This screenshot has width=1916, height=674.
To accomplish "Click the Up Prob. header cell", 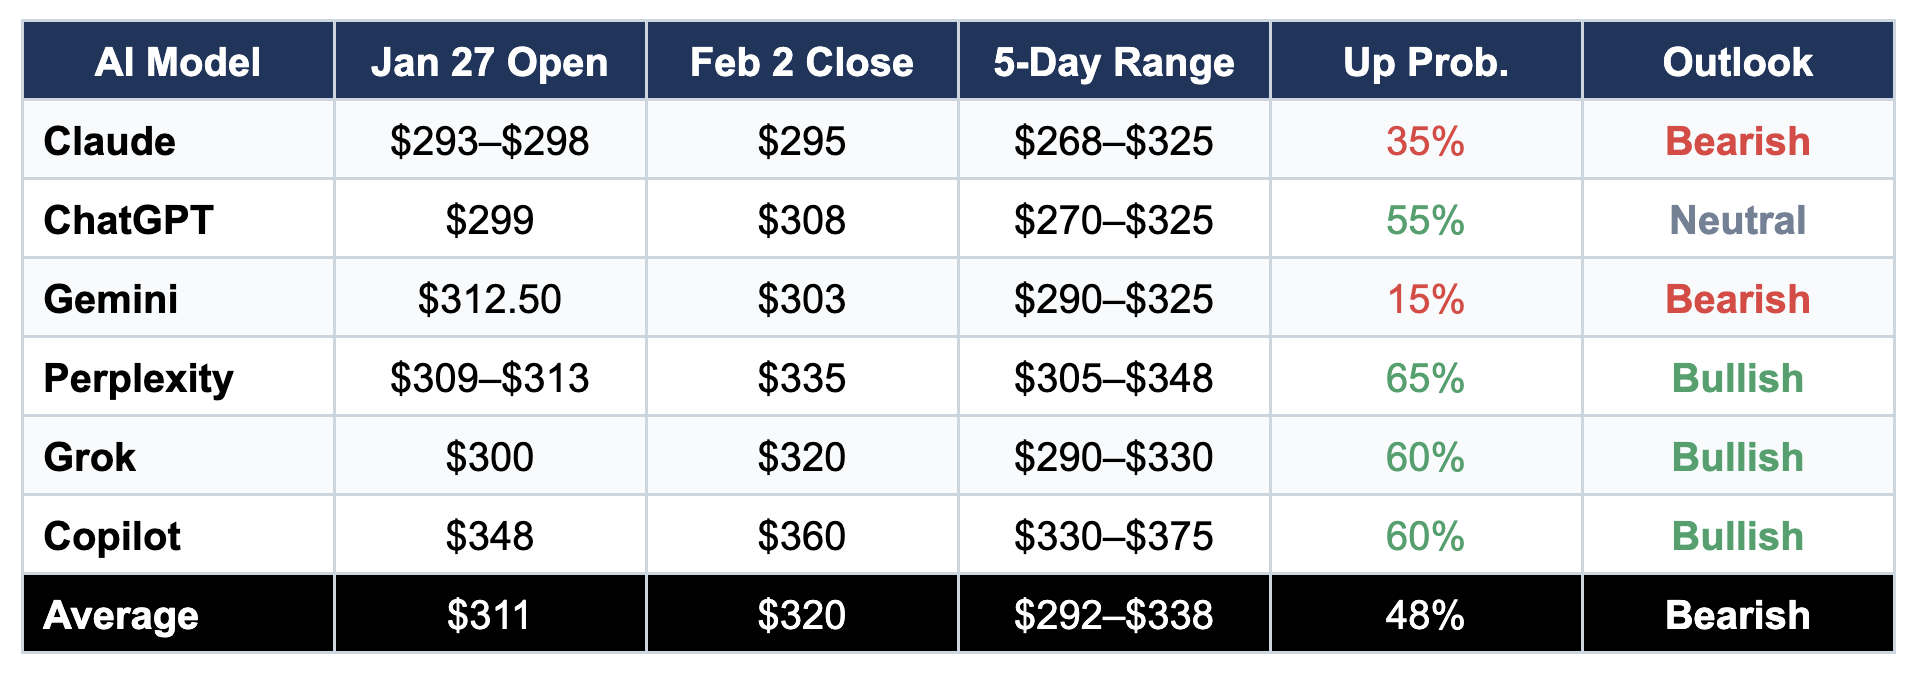I will (1426, 62).
